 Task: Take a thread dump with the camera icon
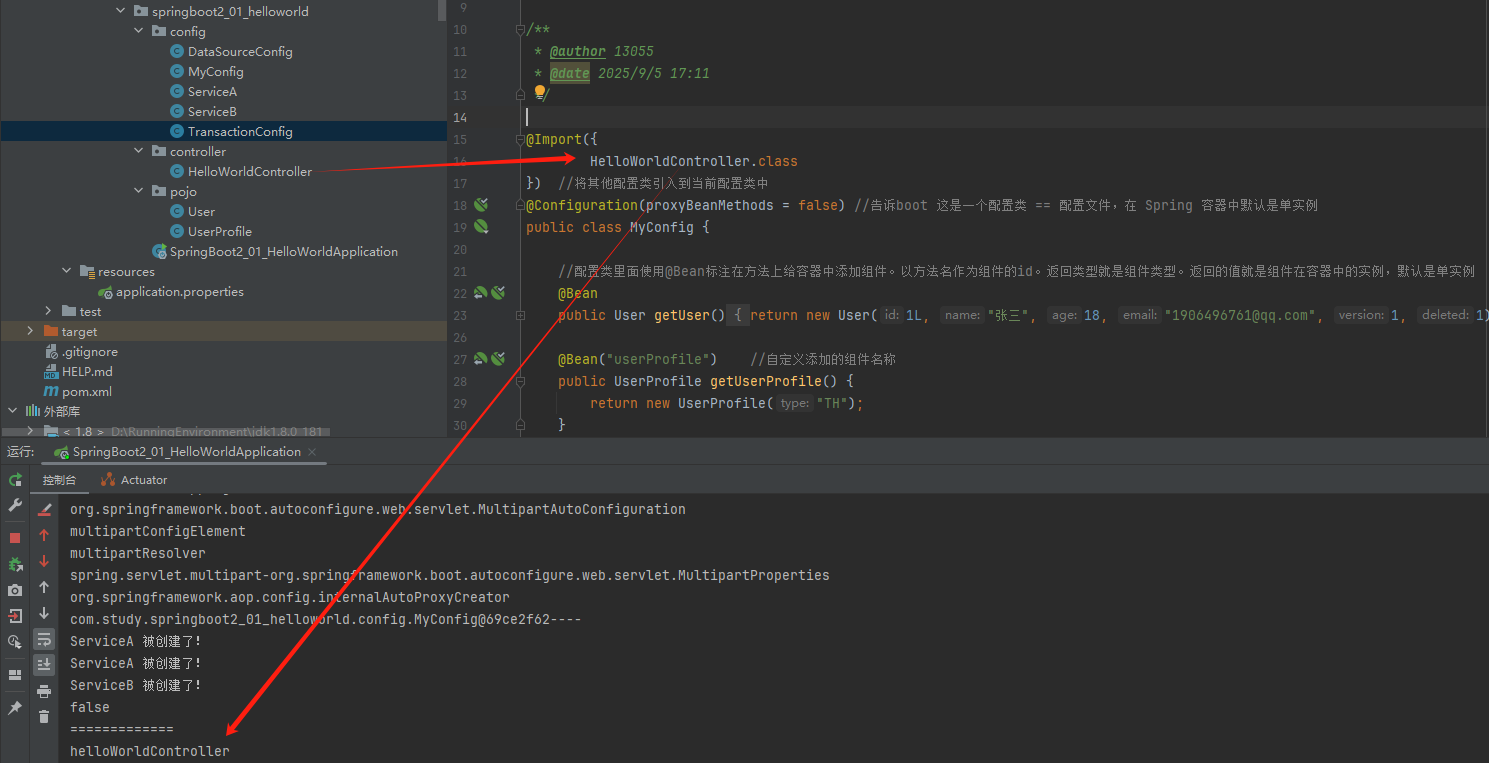pyautogui.click(x=15, y=591)
